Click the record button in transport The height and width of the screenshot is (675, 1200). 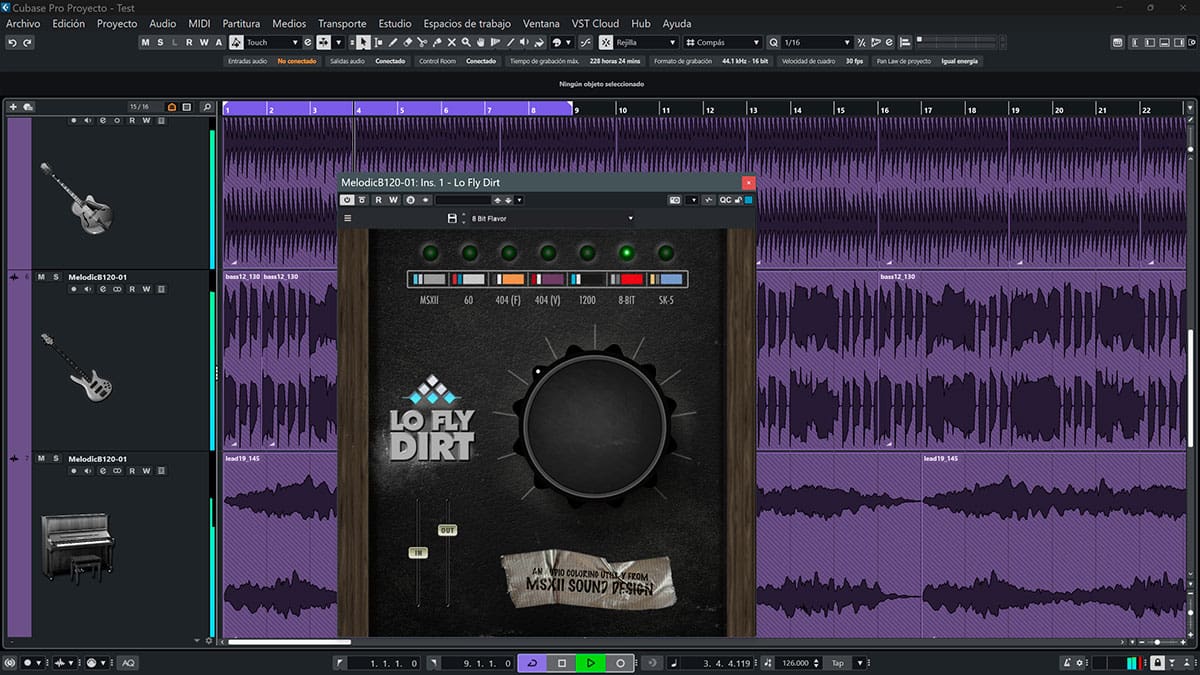620,663
